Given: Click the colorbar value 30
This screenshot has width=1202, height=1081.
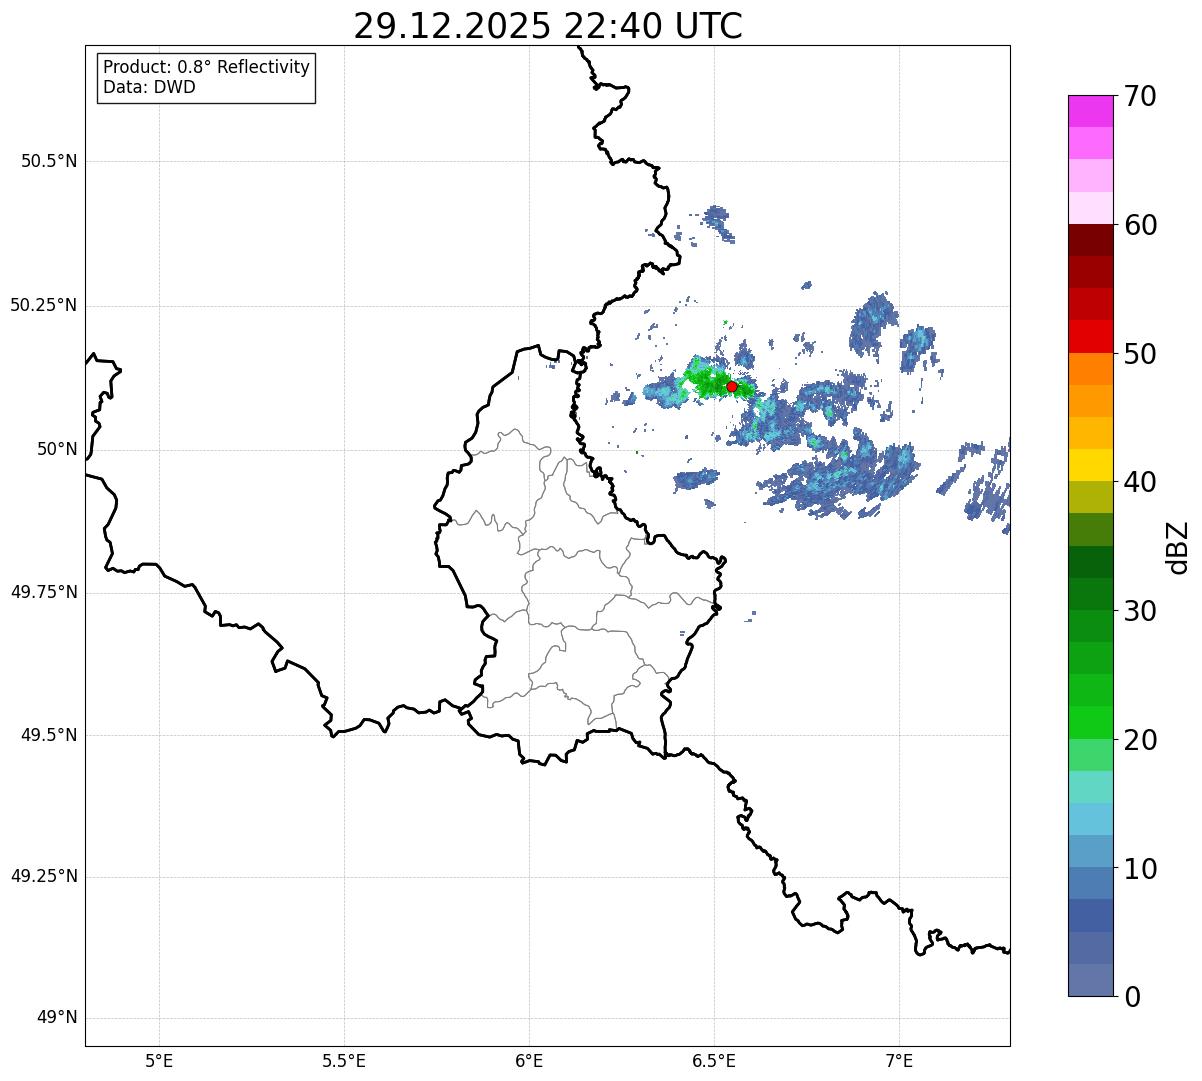Looking at the screenshot, I should [x=1140, y=611].
